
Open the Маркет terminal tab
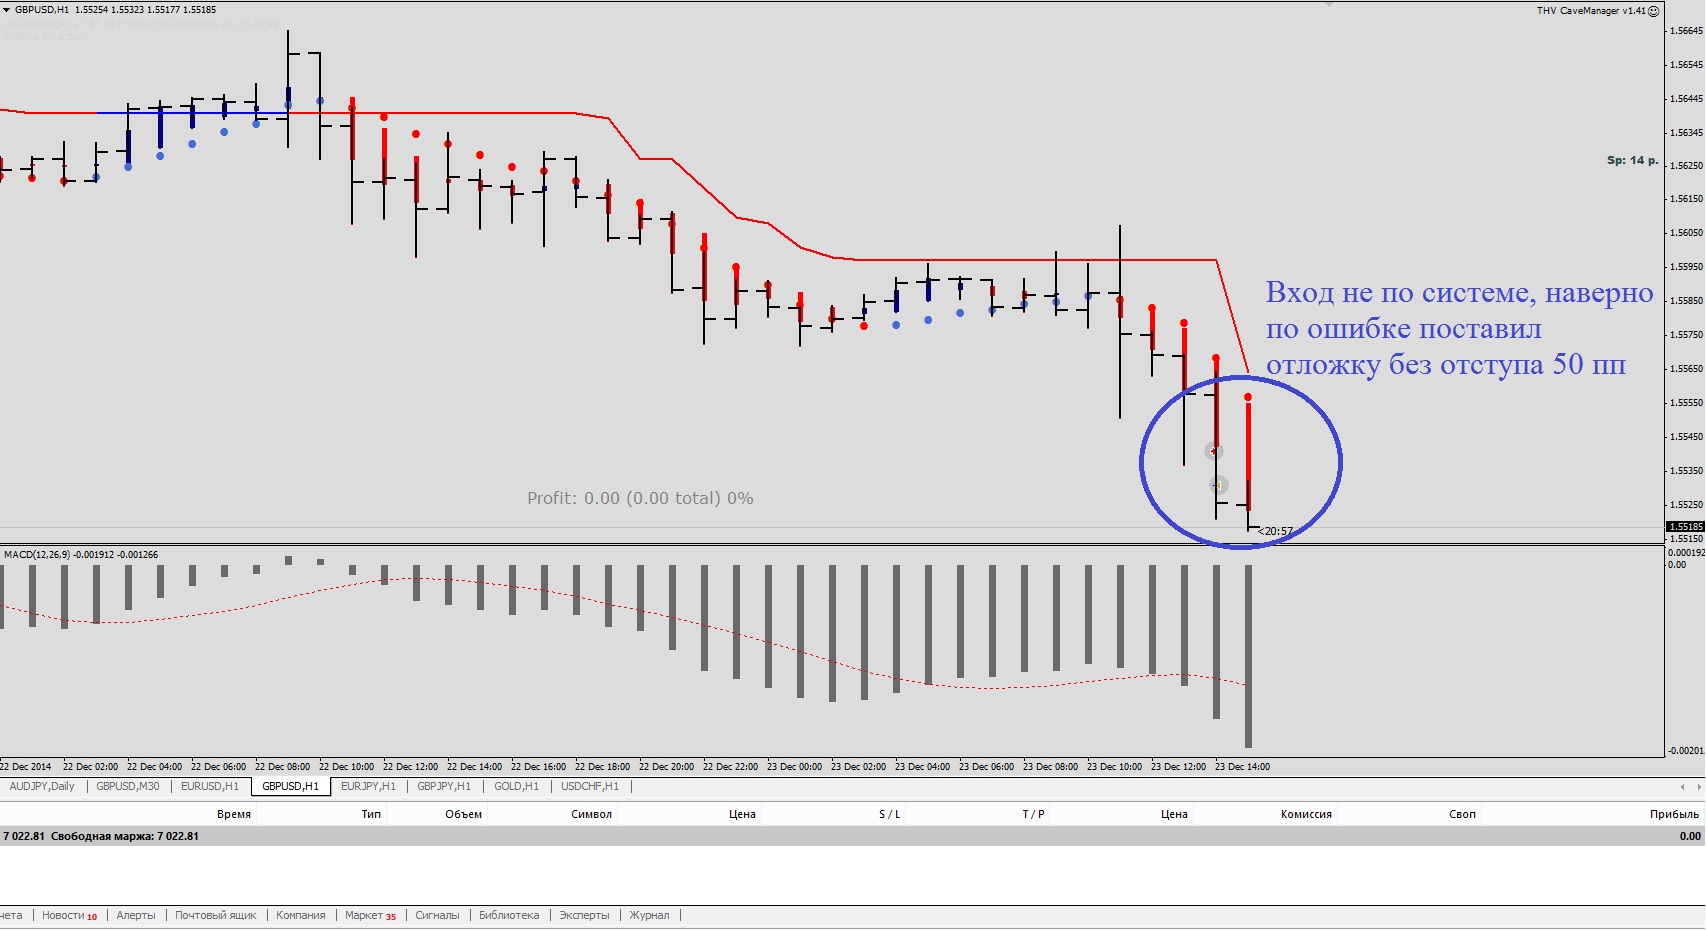click(x=370, y=915)
